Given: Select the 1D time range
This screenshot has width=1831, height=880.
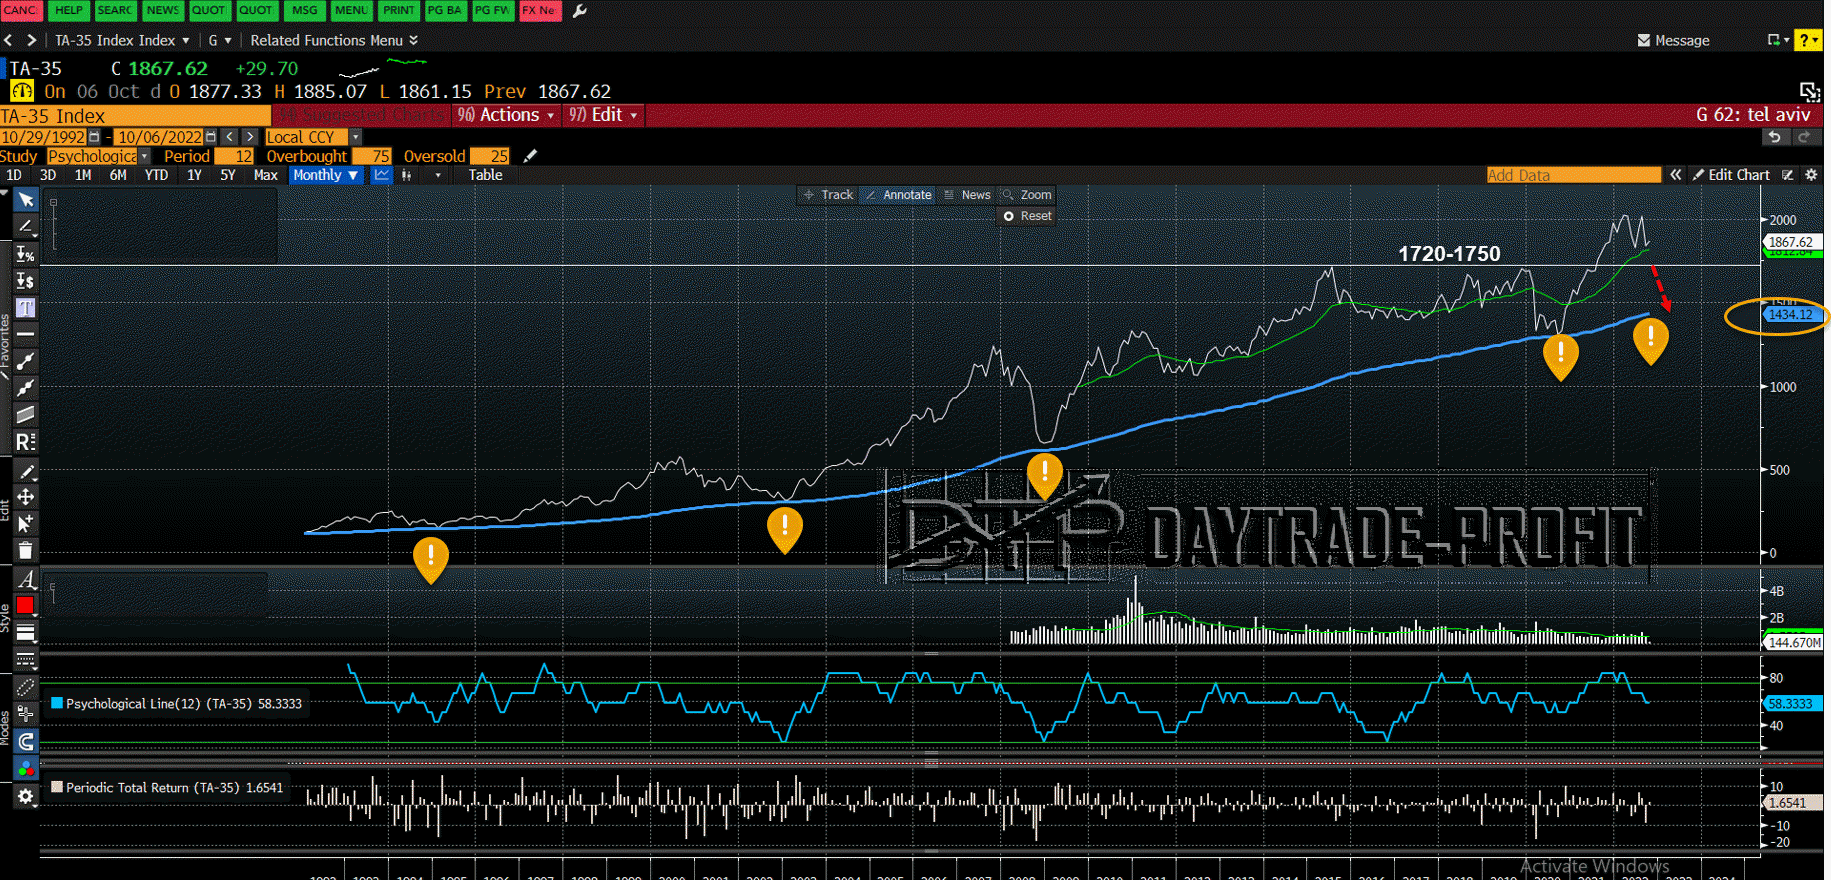Looking at the screenshot, I should click(14, 175).
